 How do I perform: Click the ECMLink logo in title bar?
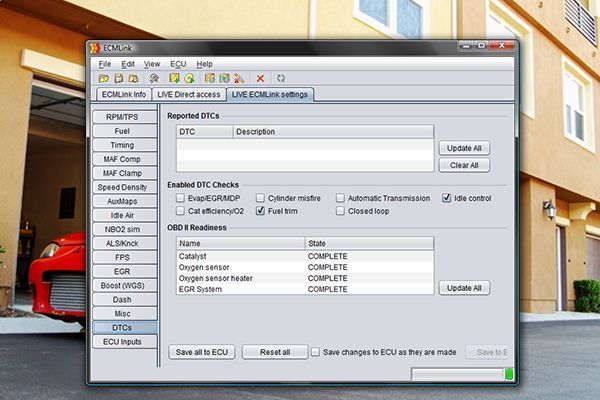(95, 48)
